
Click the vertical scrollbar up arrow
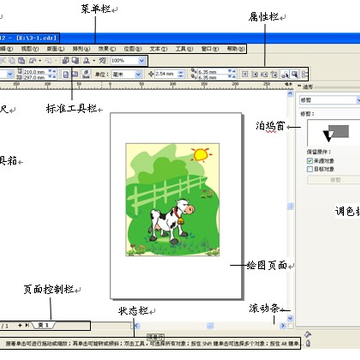pos(290,94)
